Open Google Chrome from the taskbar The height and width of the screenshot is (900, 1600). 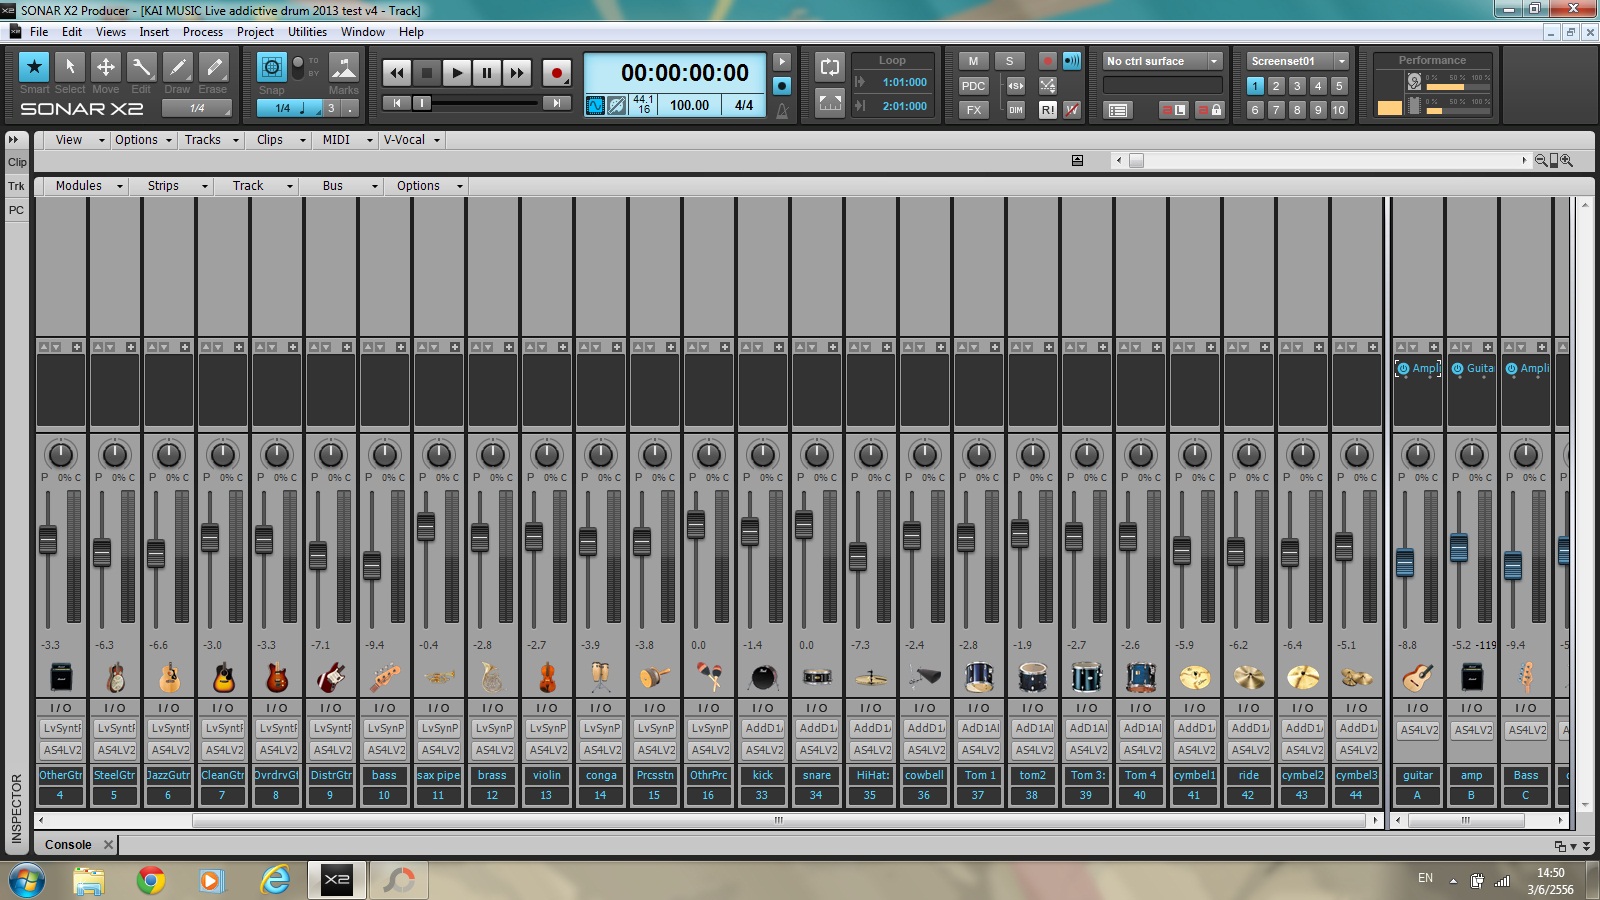click(x=151, y=881)
